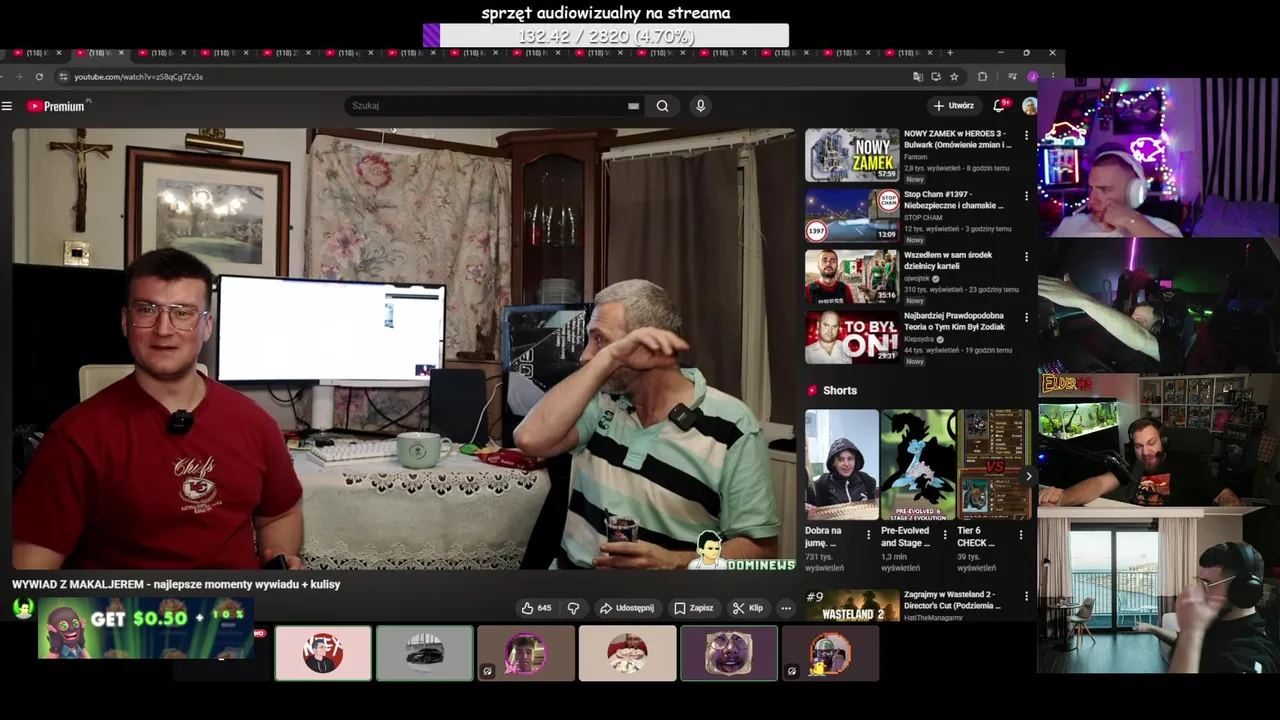1280x720 pixels.
Task: Open options for Wszedłem w sam środek video
Action: click(x=1026, y=257)
